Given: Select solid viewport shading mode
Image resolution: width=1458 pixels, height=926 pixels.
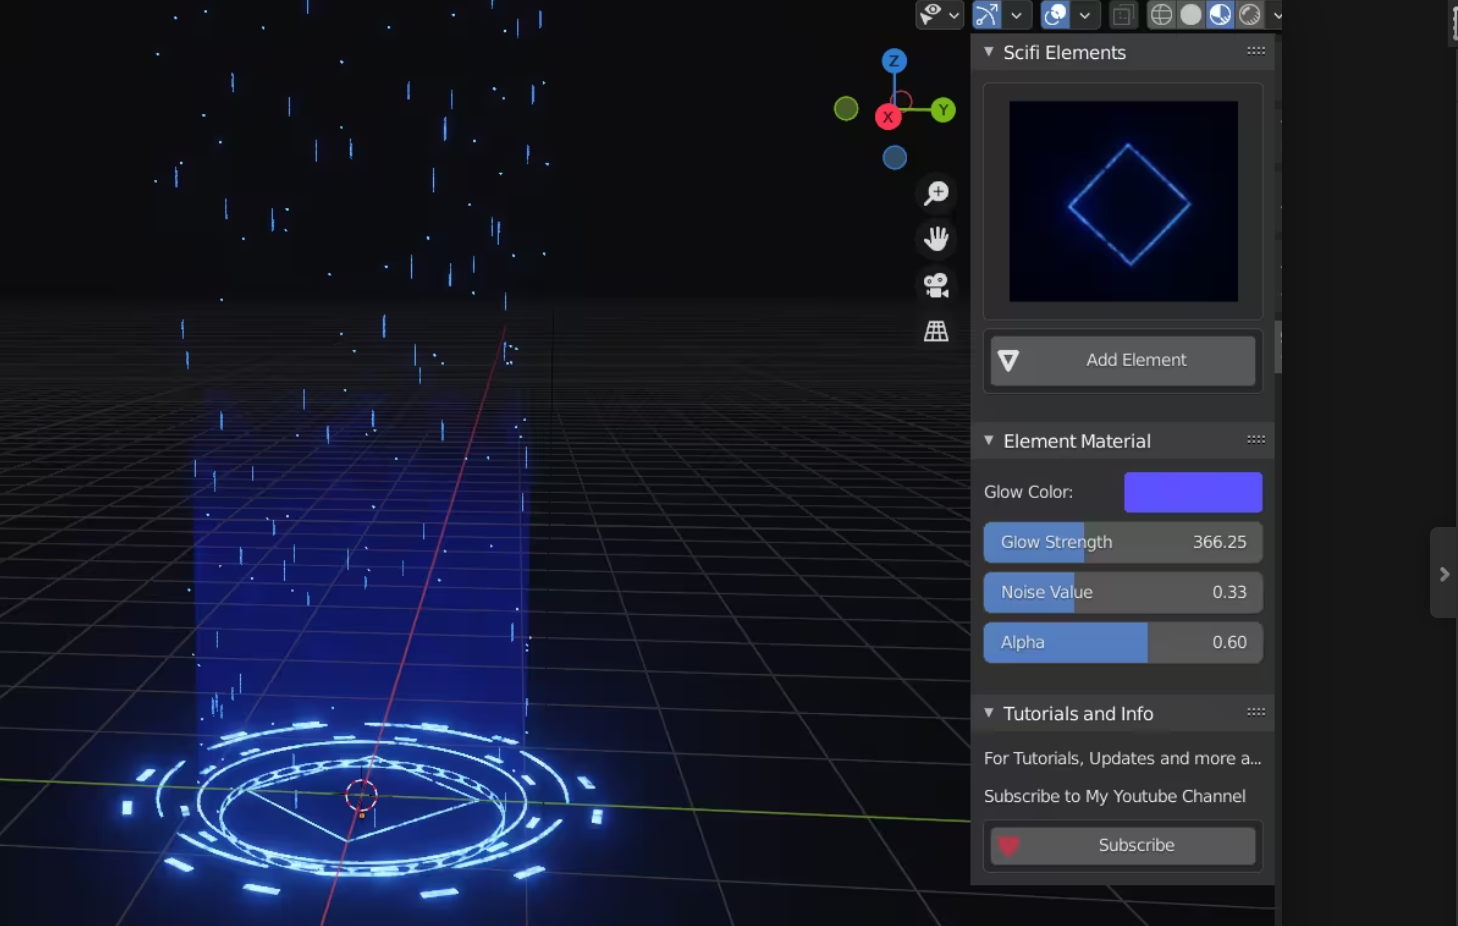Looking at the screenshot, I should pyautogui.click(x=1191, y=15).
